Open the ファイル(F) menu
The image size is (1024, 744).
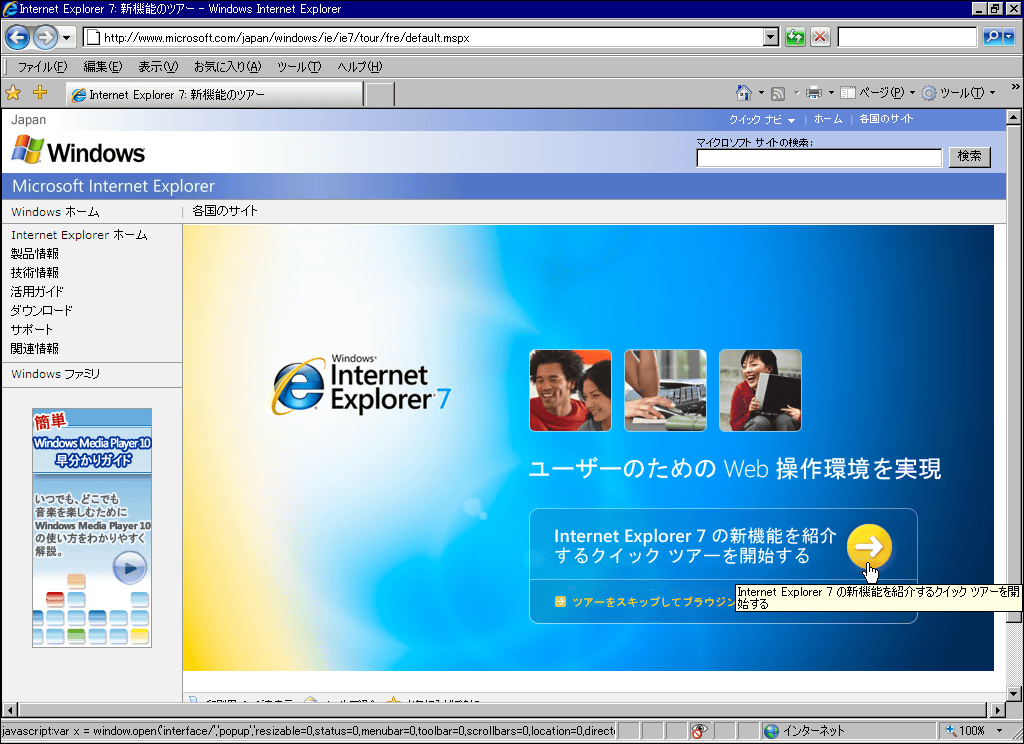click(x=42, y=67)
